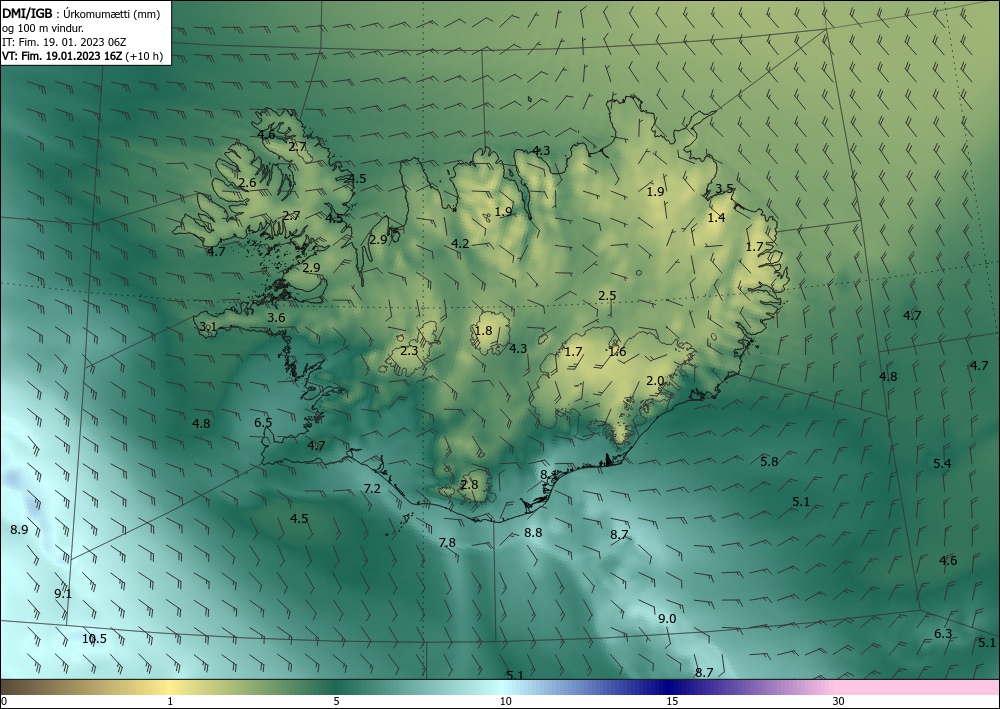Click the 4.2 value on the map
Viewport: 1000px width, 709px height.
[x=460, y=243]
